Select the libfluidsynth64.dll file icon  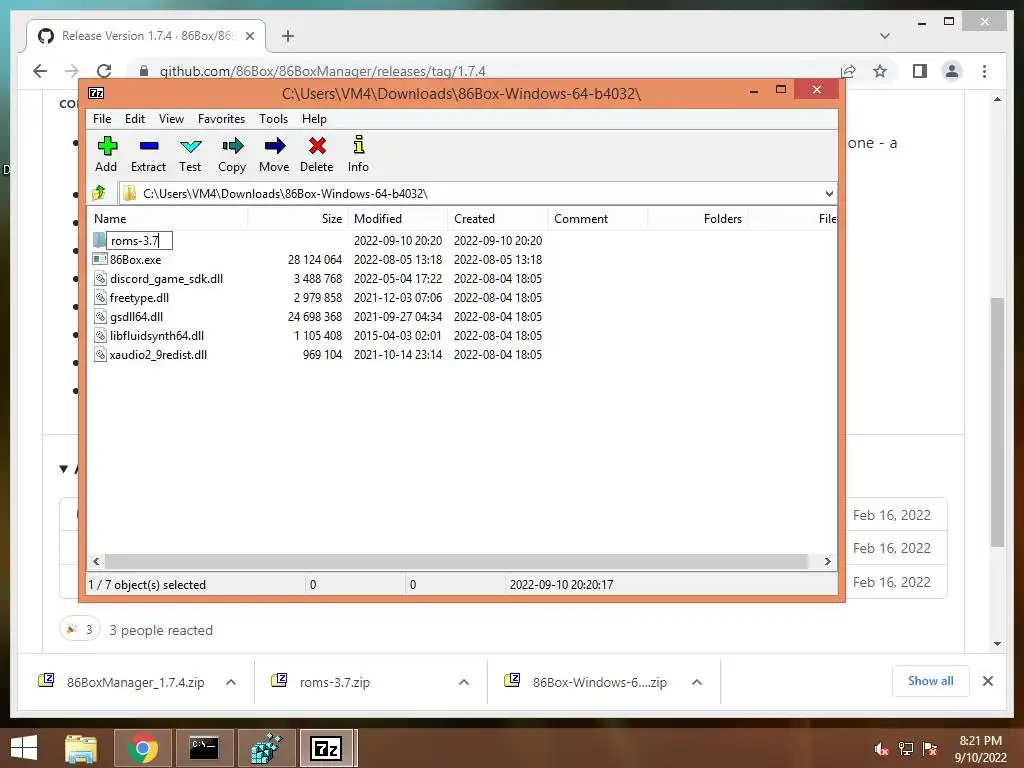pyautogui.click(x=100, y=335)
